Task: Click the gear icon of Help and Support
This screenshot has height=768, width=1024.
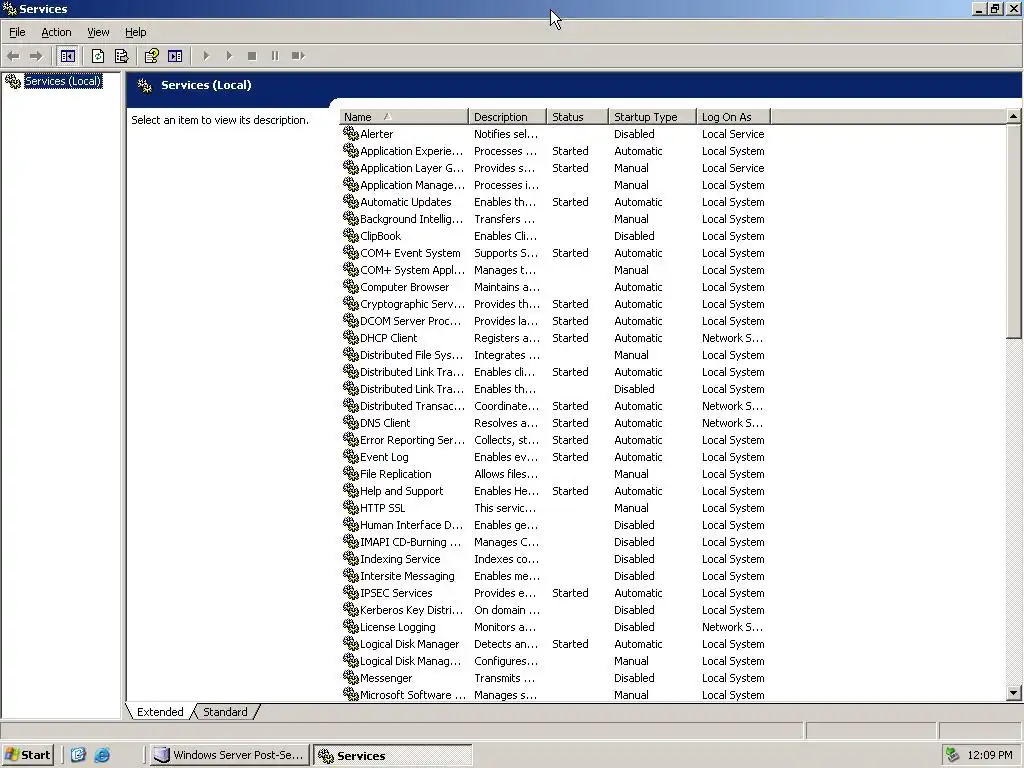Action: [x=351, y=490]
